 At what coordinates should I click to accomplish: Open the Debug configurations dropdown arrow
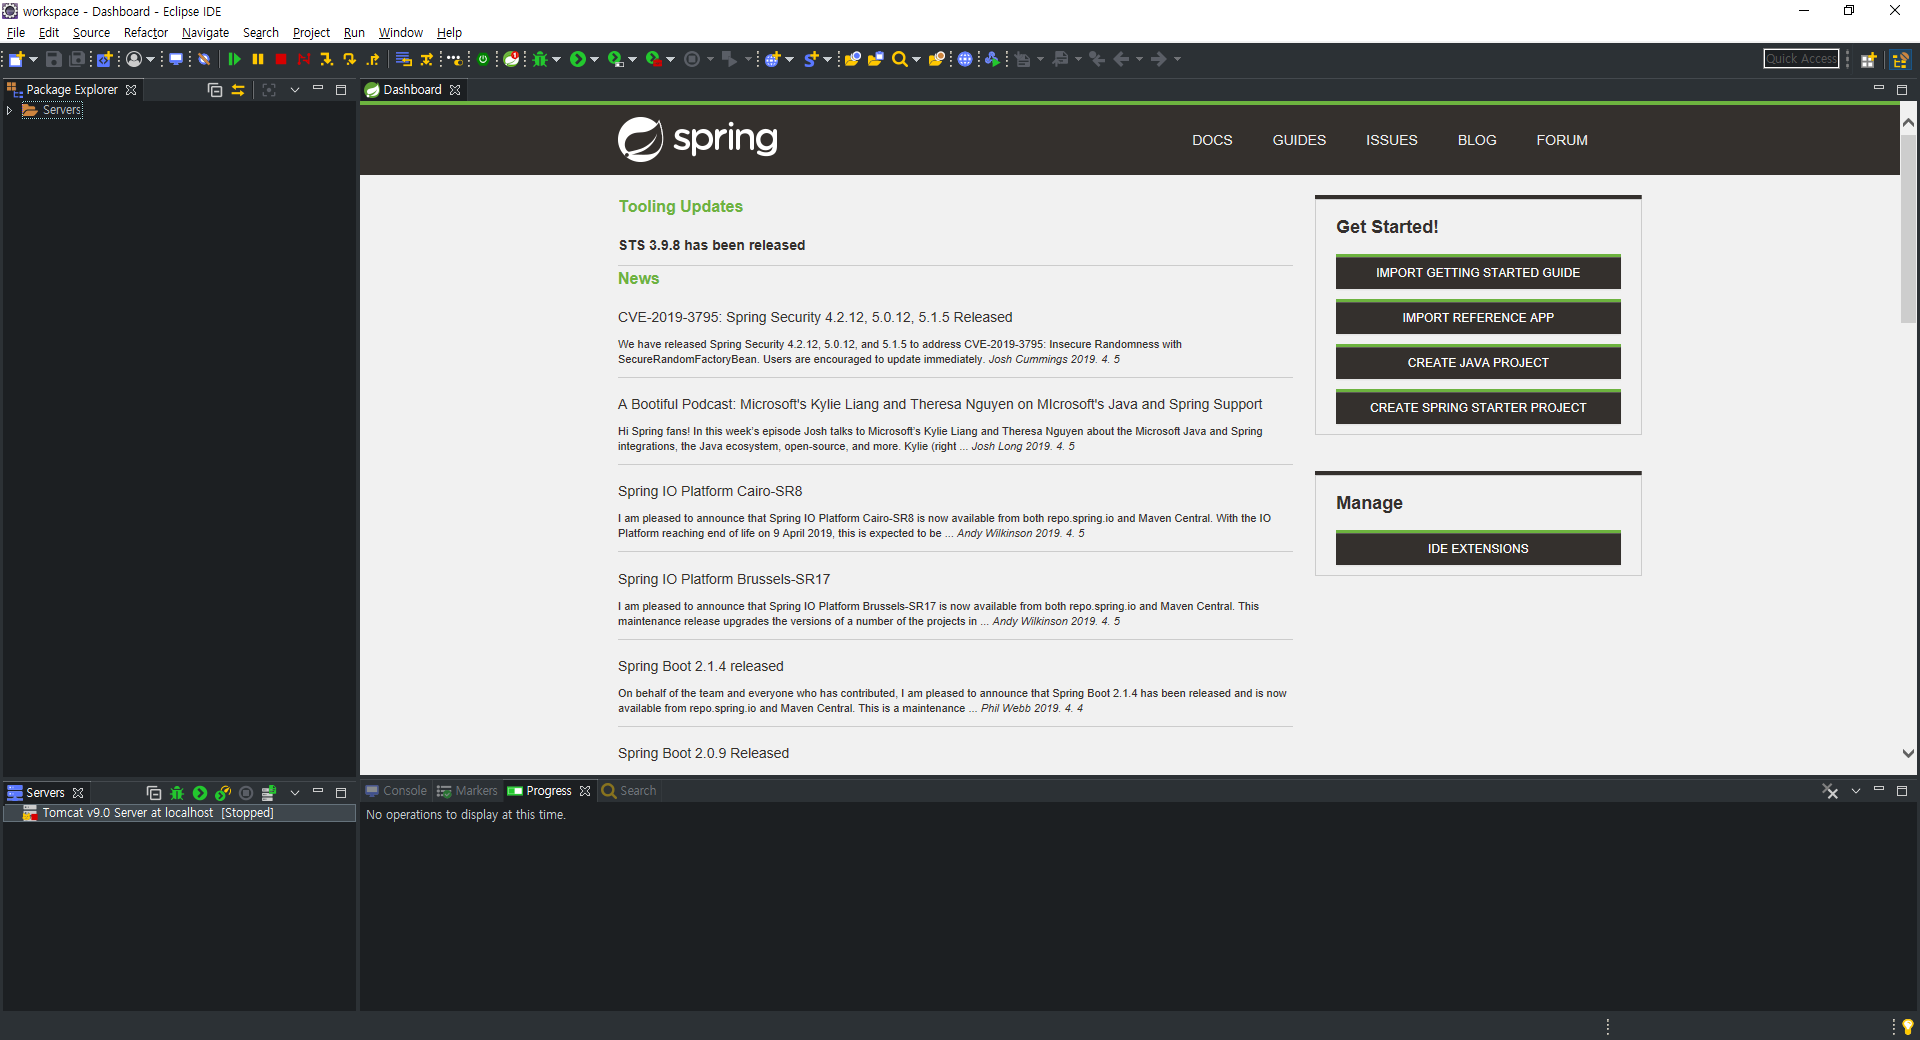[557, 59]
